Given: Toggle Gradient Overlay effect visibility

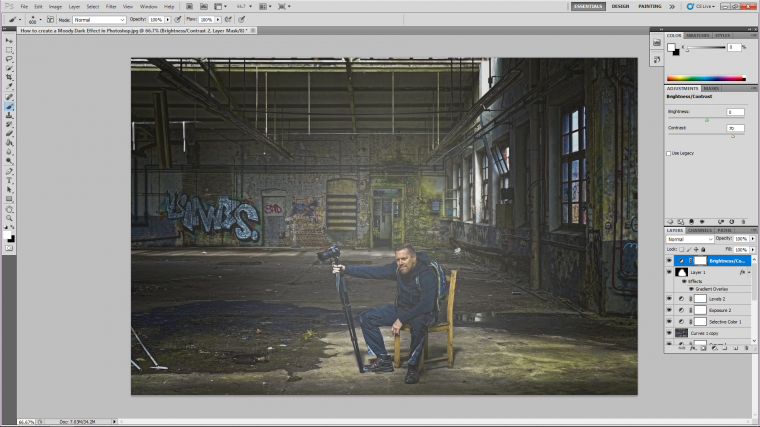Looking at the screenshot, I should pyautogui.click(x=691, y=289).
